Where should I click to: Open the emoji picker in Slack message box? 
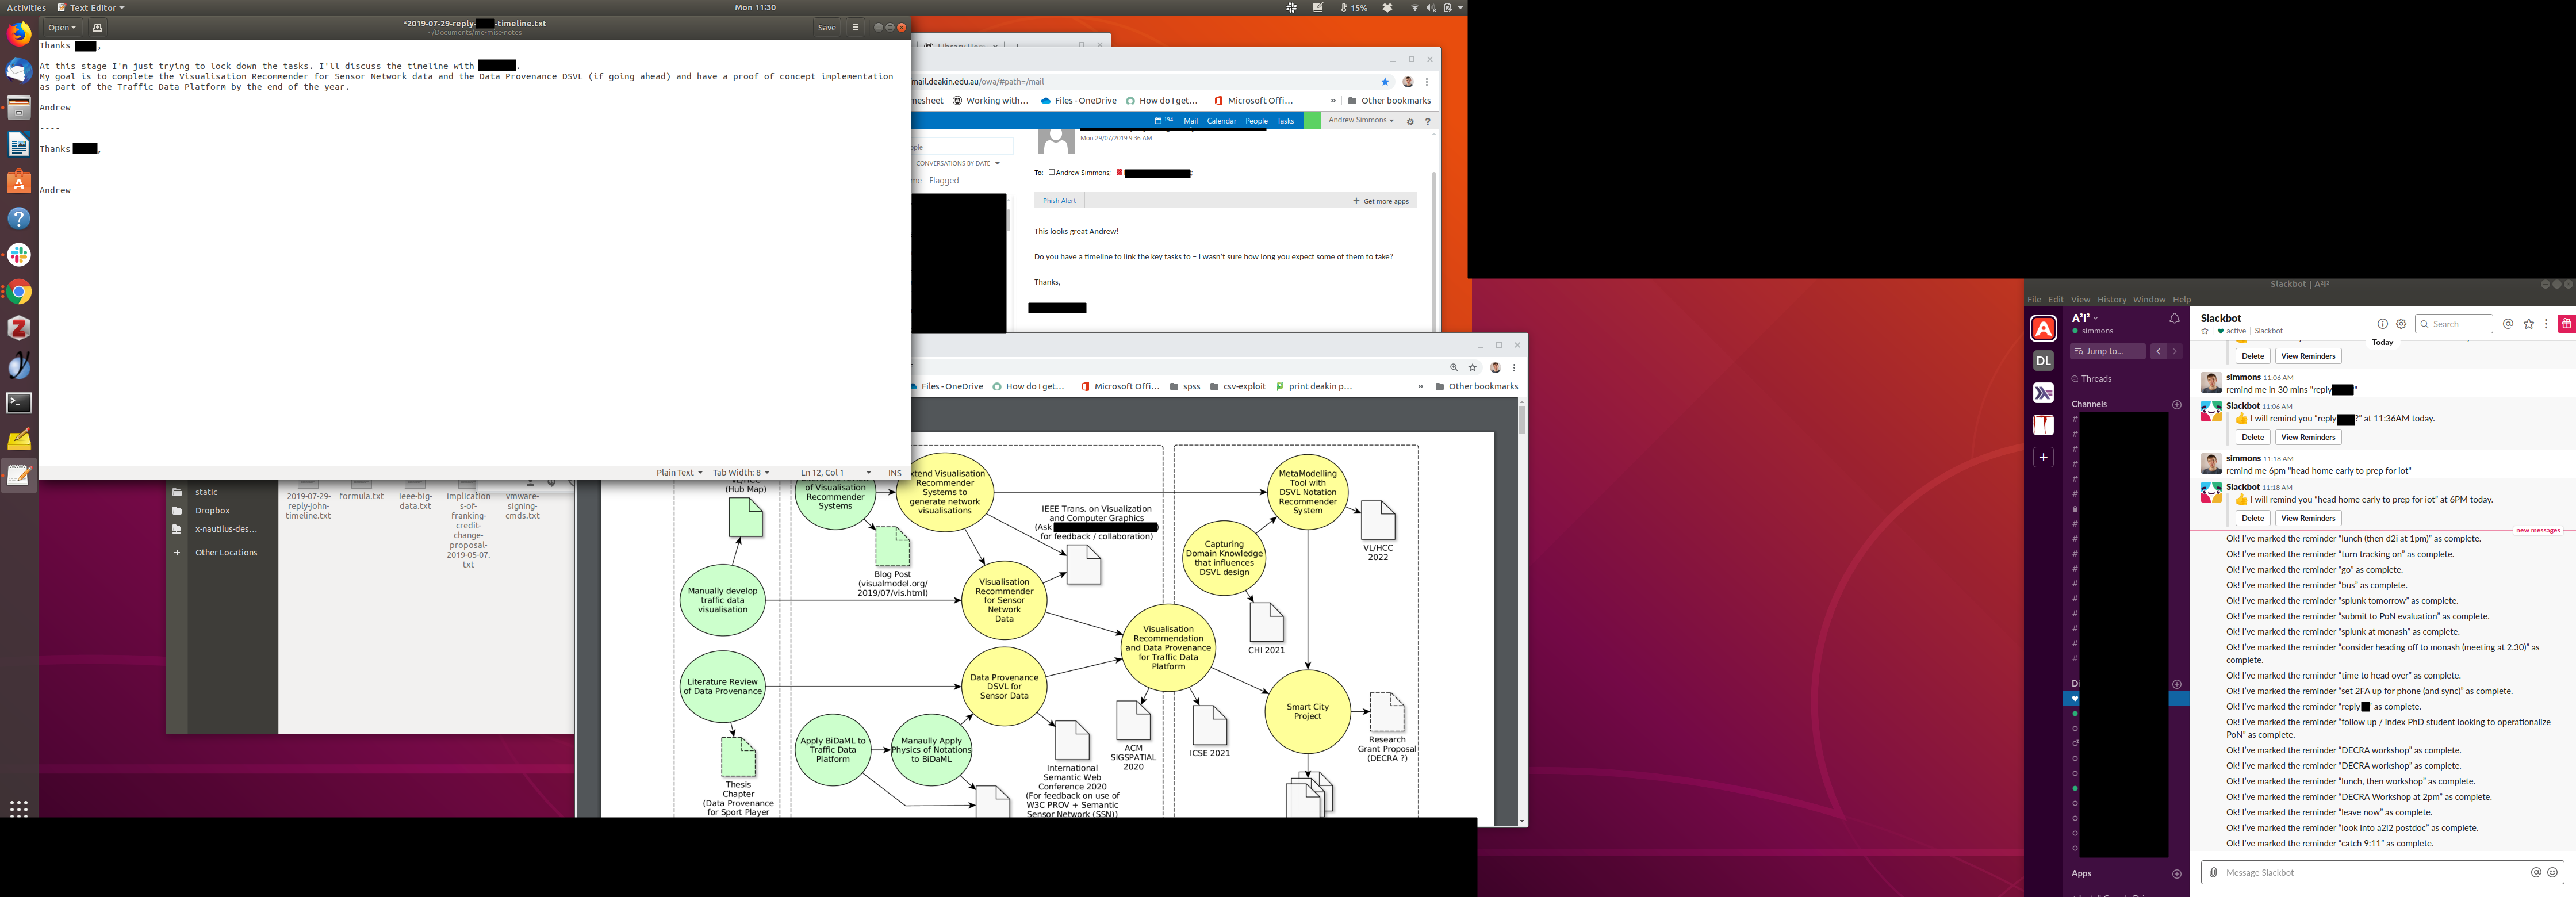2552,873
